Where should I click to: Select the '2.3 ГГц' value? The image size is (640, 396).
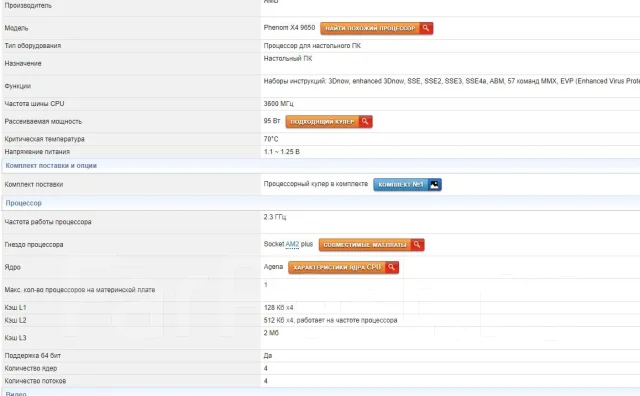[275, 217]
